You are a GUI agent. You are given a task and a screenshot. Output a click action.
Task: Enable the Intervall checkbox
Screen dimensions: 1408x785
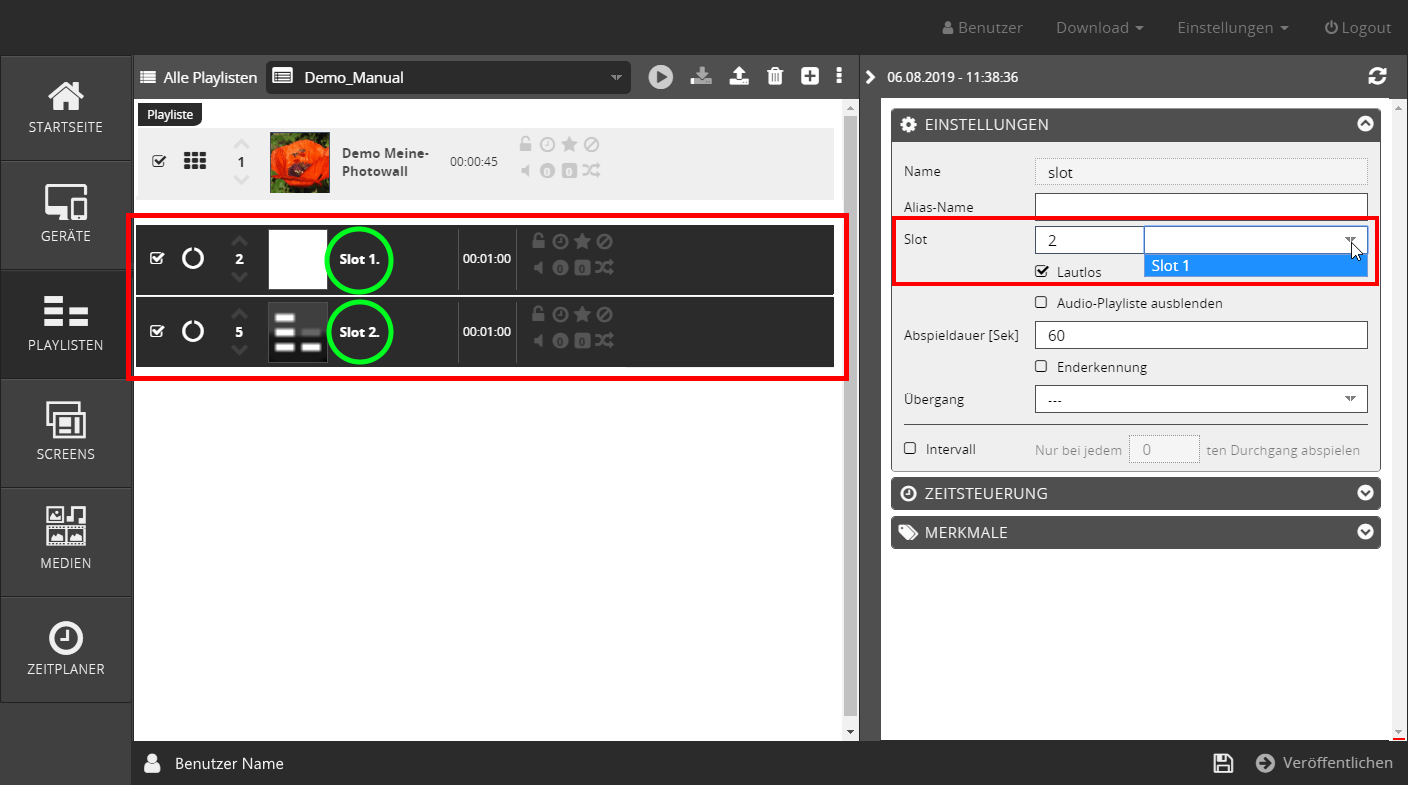(x=910, y=449)
